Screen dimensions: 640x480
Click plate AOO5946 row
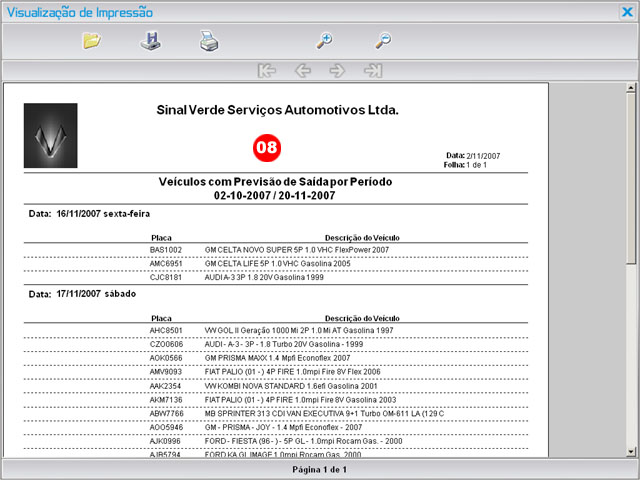point(276,428)
